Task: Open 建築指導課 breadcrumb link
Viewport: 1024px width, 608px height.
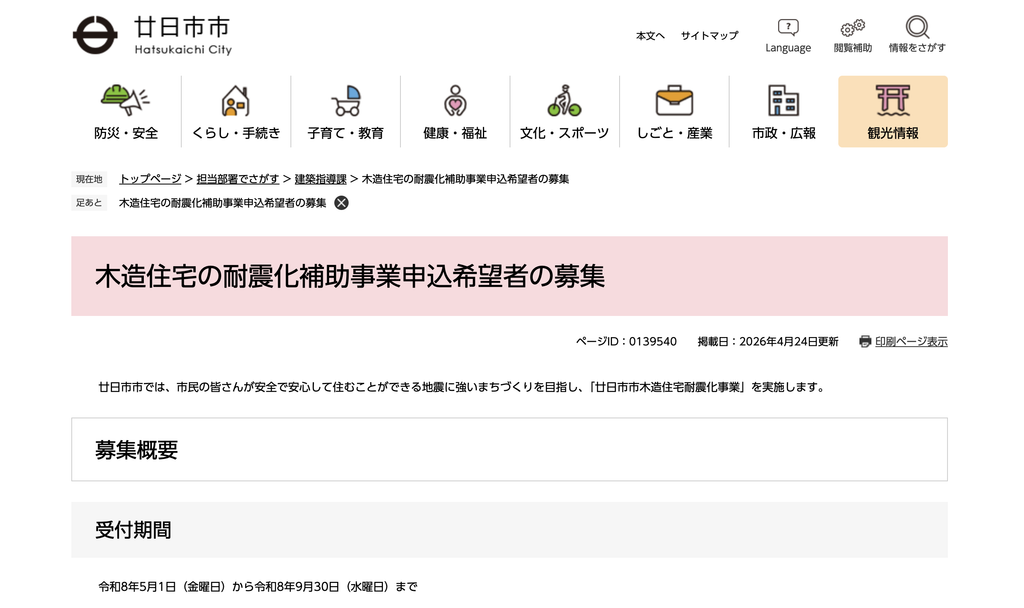Action: tap(321, 179)
